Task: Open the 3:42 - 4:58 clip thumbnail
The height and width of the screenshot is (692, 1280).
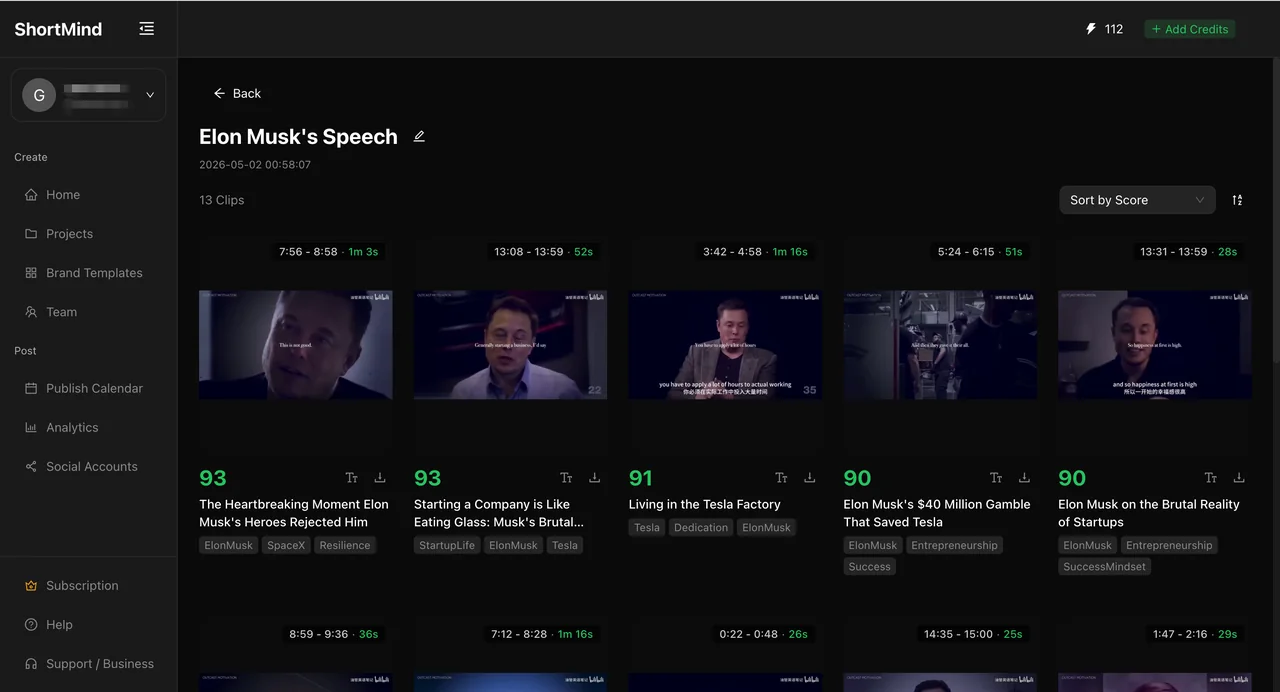Action: (725, 345)
